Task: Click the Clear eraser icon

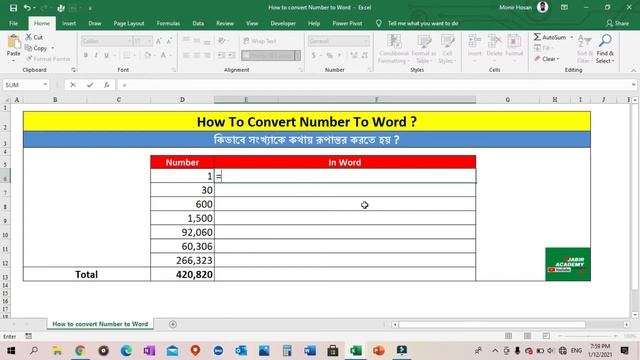Action: click(537, 59)
